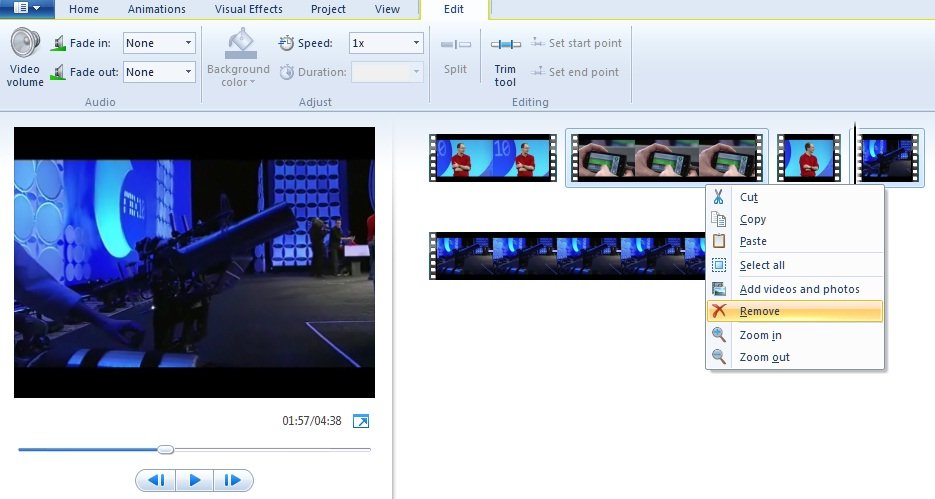Click the Select all icon in context menu
Screen dimensions: 935x499
coord(719,265)
